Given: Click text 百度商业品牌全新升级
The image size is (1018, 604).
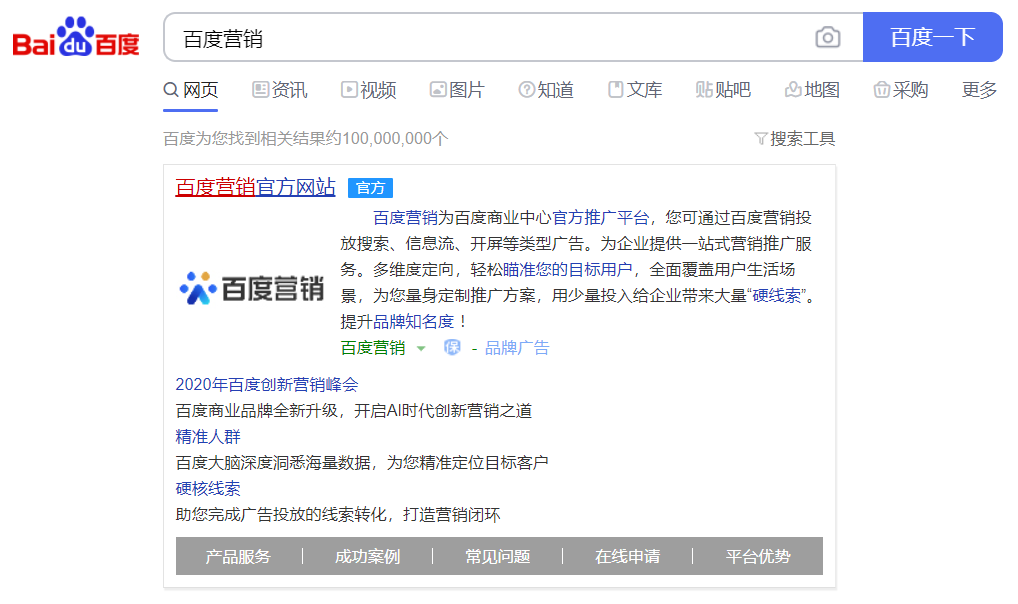Looking at the screenshot, I should pyautogui.click(x=256, y=410).
